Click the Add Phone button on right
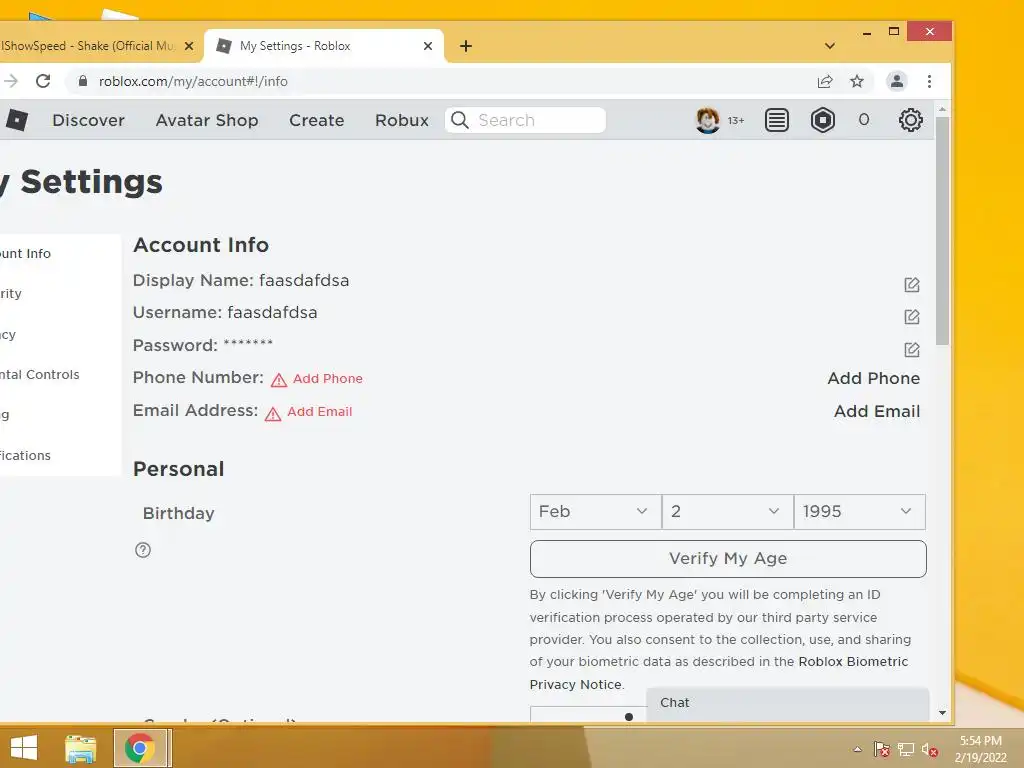 tap(873, 378)
